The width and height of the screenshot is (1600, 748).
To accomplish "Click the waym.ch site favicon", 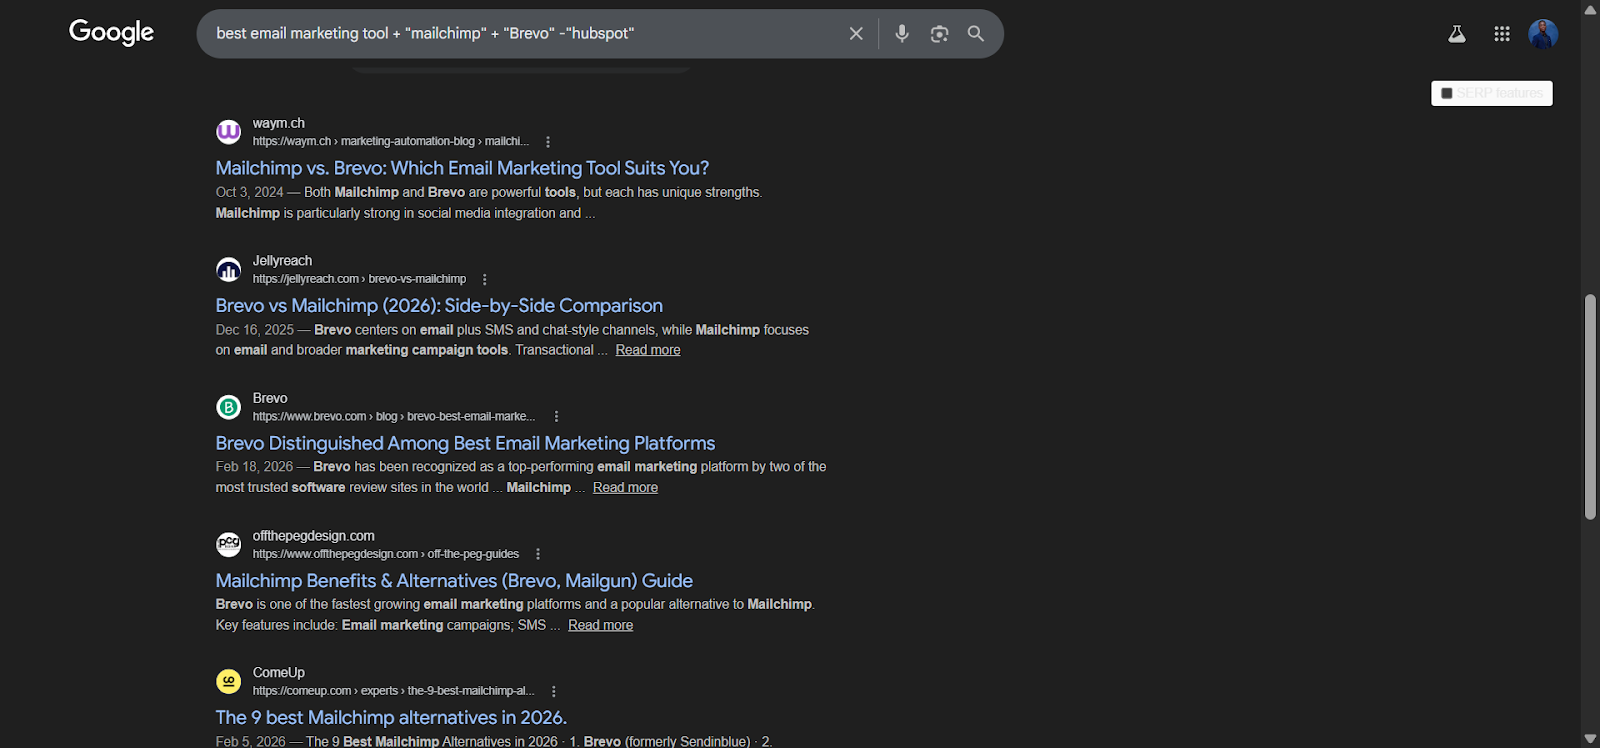I will point(229,132).
